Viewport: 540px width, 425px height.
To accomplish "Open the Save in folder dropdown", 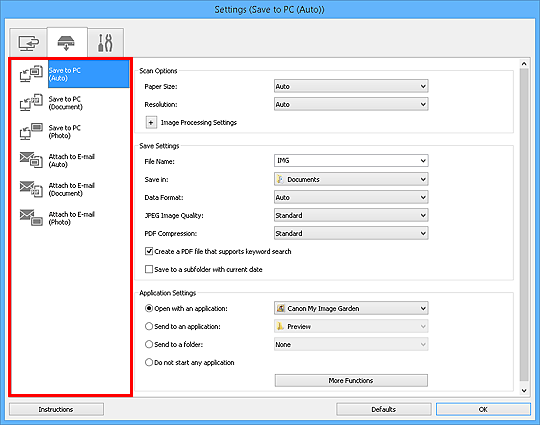I will [351, 179].
